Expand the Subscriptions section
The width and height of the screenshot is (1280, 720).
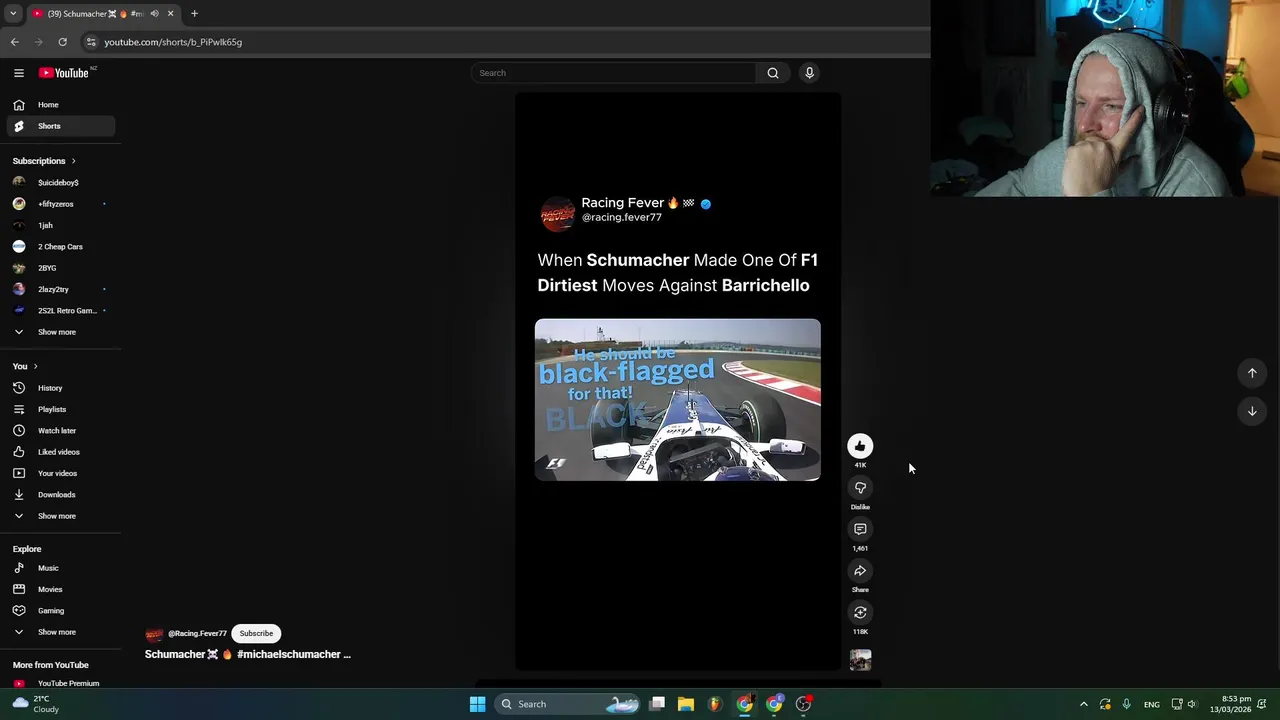point(44,161)
